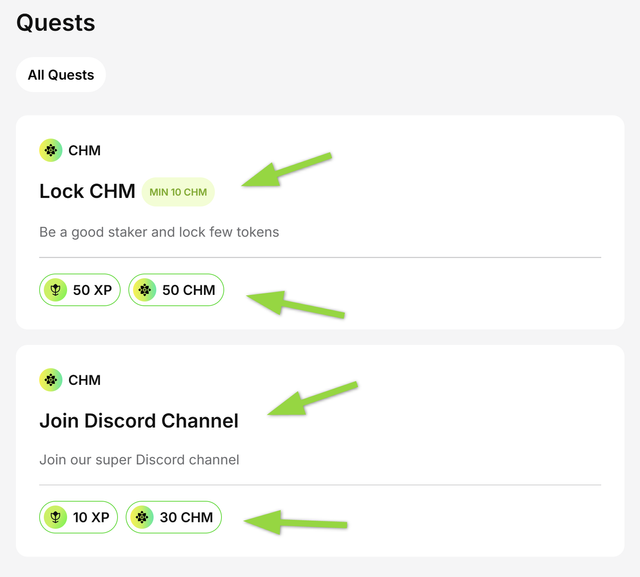Click the trophy icon in the 50 XP badge
Image resolution: width=640 pixels, height=577 pixels.
coord(56,290)
